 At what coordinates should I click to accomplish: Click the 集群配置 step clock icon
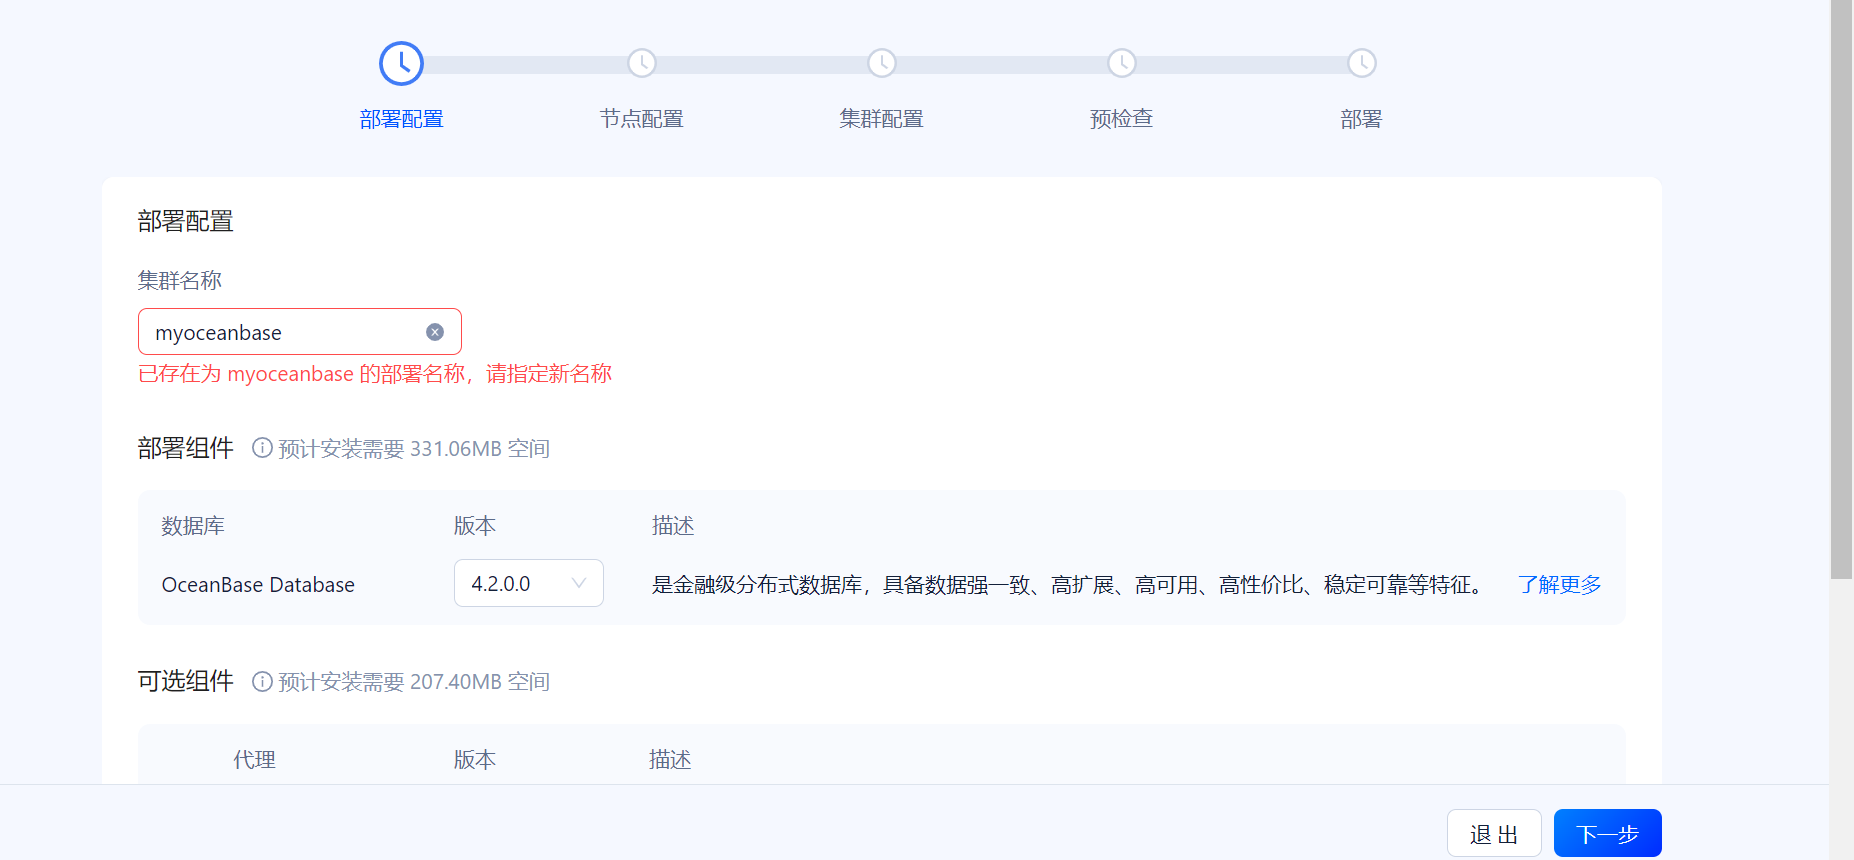point(882,63)
